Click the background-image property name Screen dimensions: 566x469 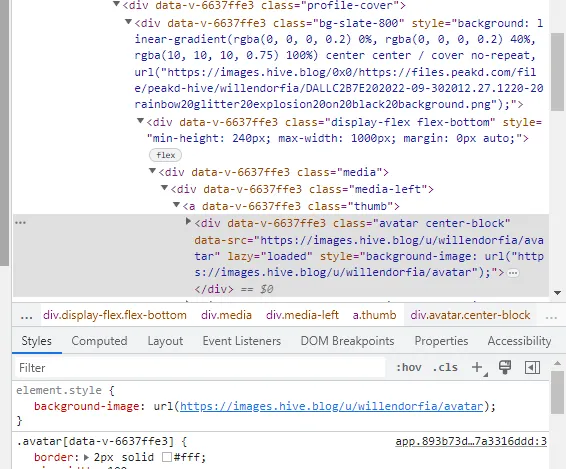[87, 406]
